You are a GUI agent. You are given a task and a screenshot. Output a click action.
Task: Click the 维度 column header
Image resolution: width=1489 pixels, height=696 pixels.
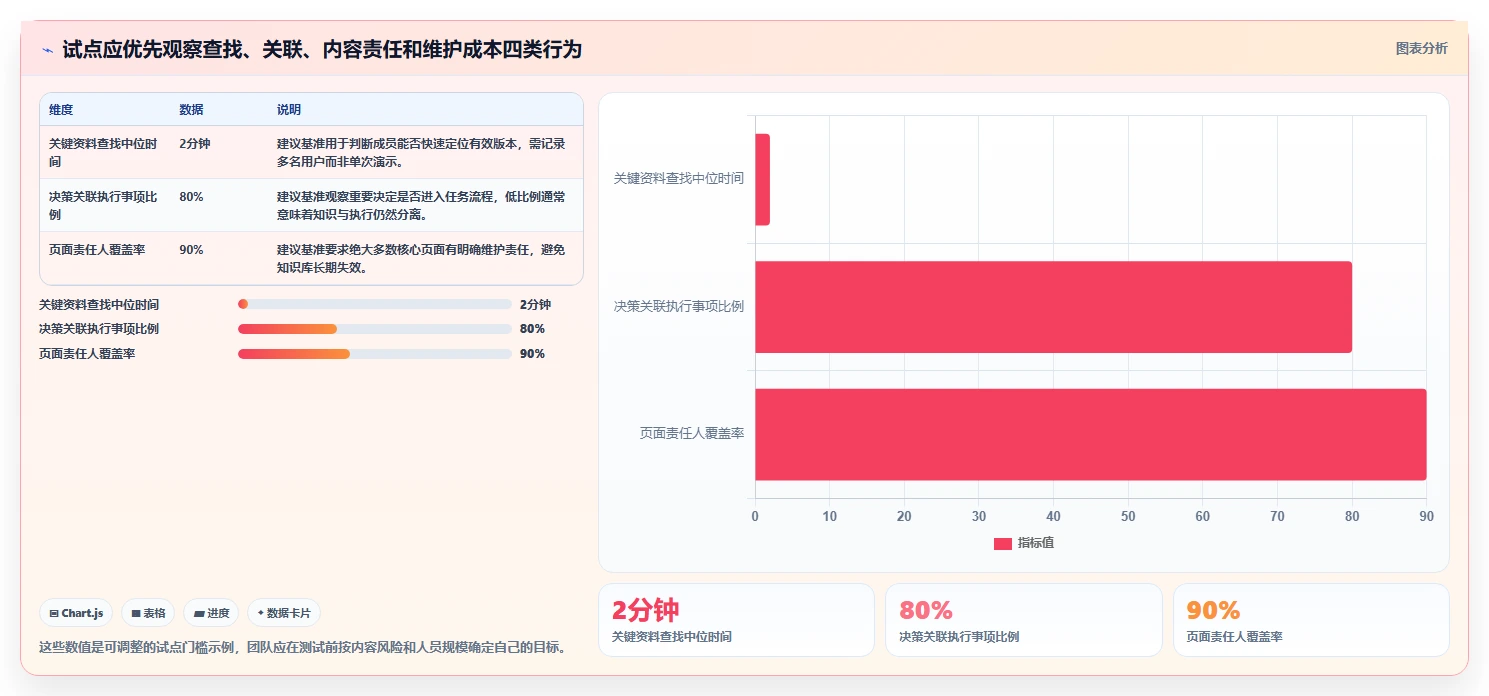coord(61,110)
